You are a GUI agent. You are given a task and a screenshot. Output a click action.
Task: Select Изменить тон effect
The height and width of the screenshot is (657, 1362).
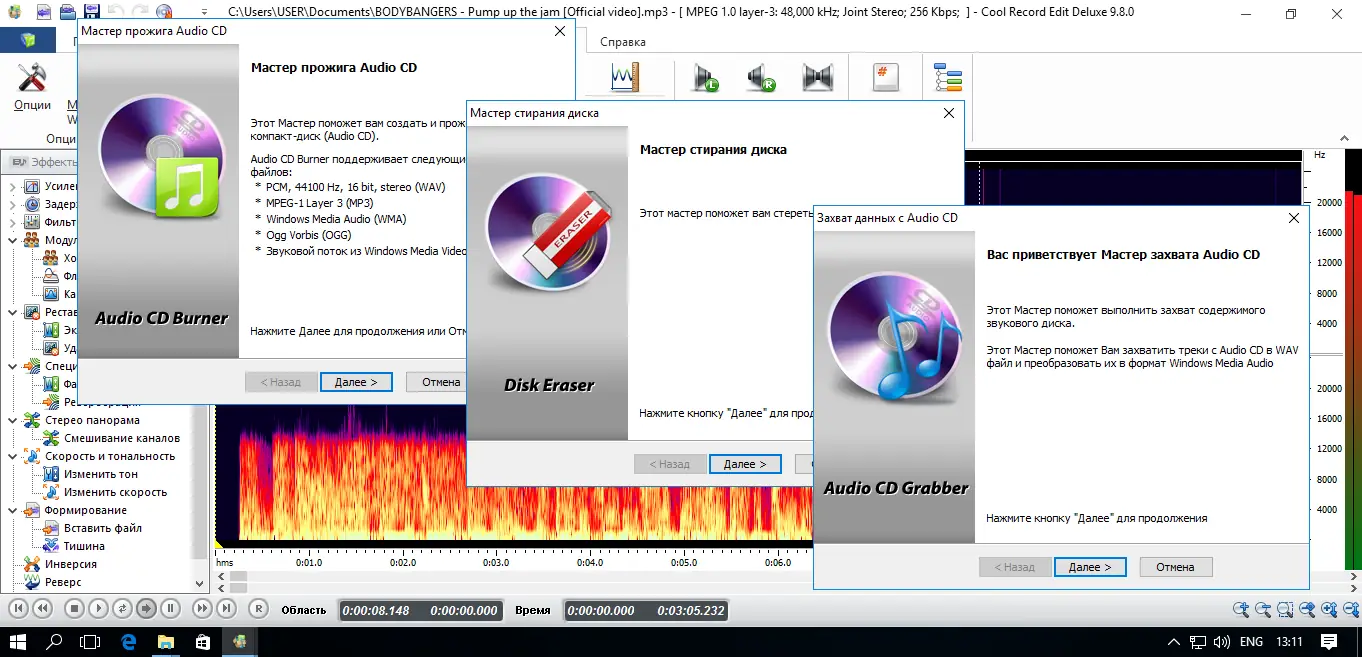pos(101,474)
